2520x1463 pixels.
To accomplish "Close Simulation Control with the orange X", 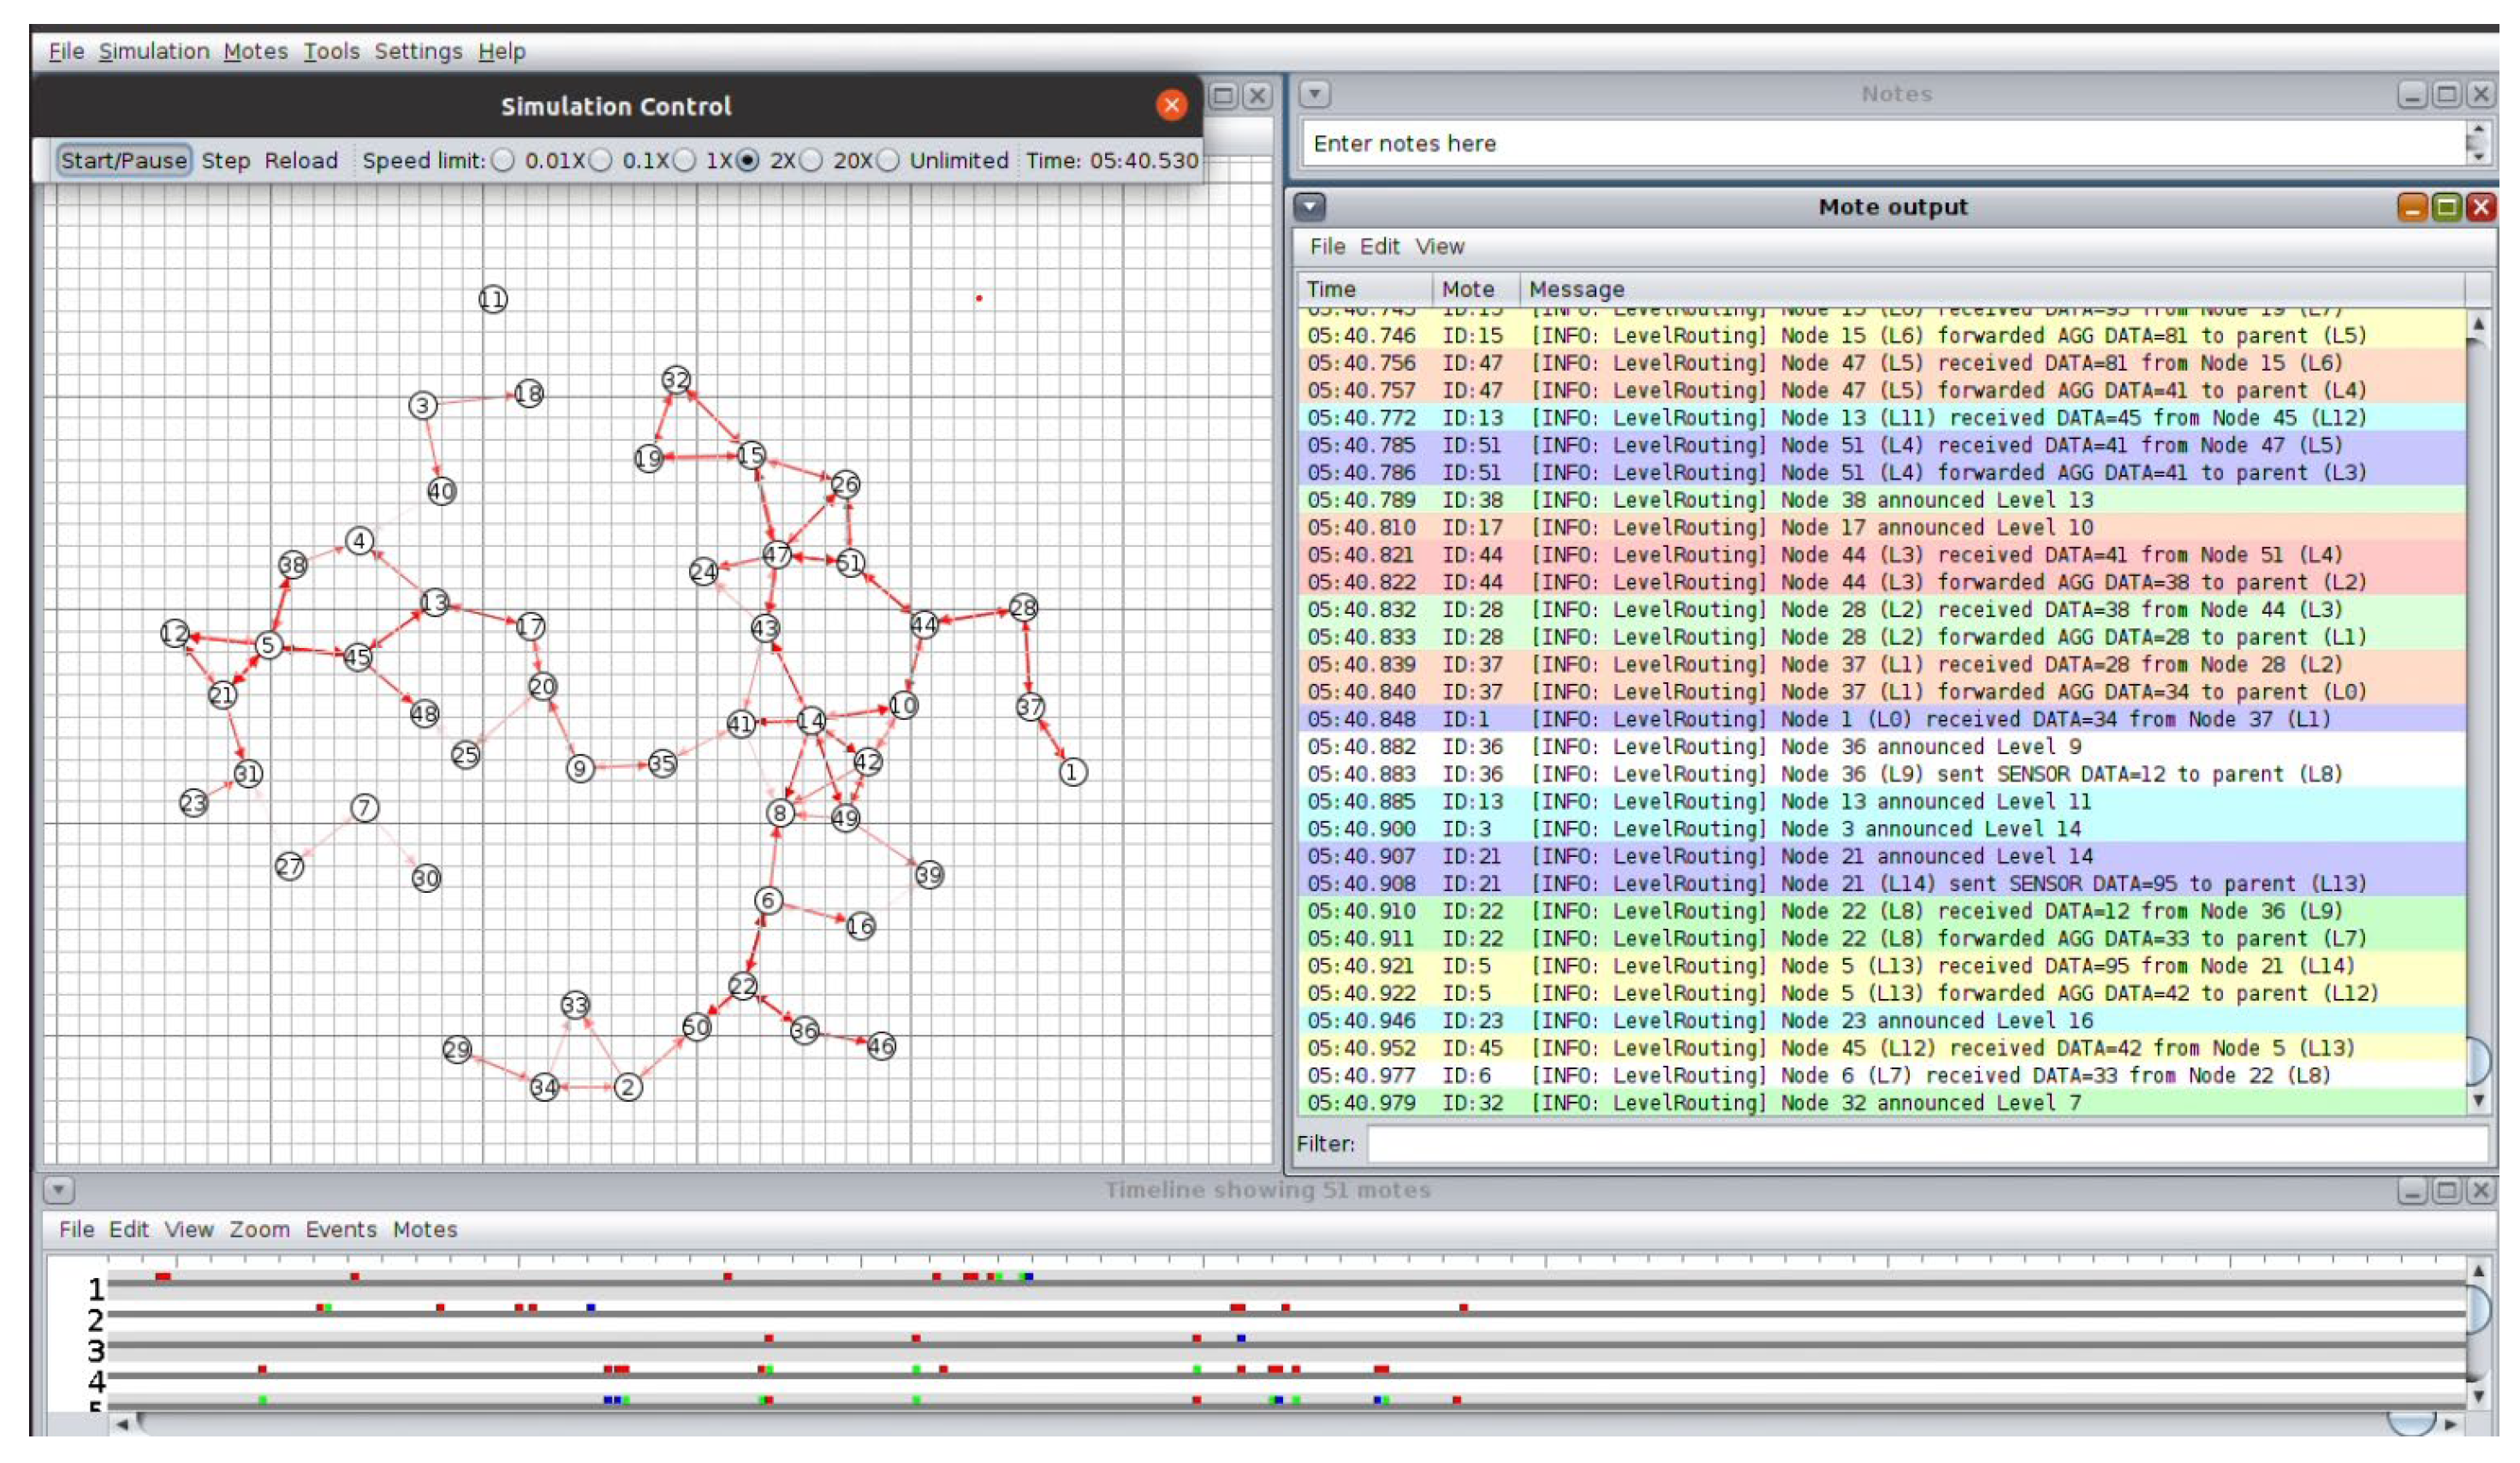I will 1171,105.
